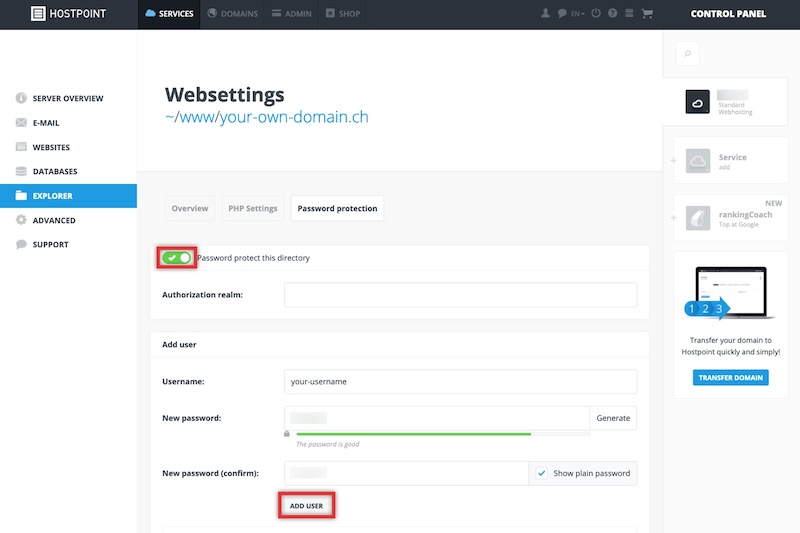This screenshot has width=800, height=533.
Task: Click the lock icon under password field
Action: point(287,434)
